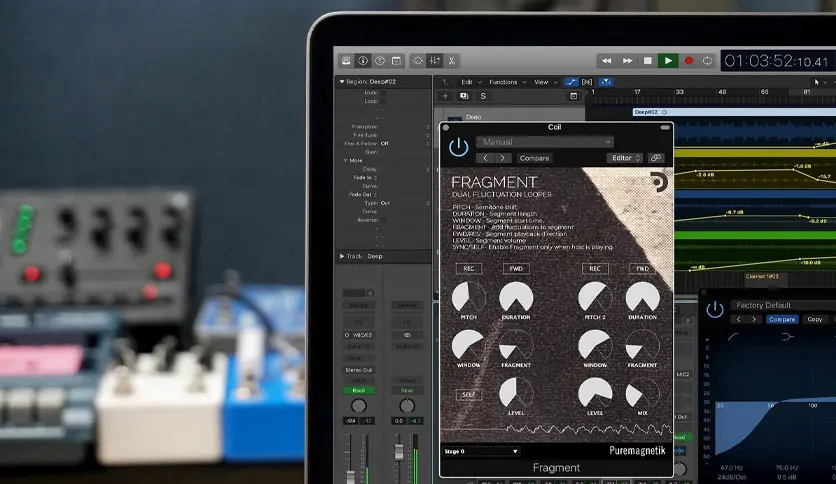Toggle the right FWD direction button
This screenshot has height=484, width=836.
point(642,269)
